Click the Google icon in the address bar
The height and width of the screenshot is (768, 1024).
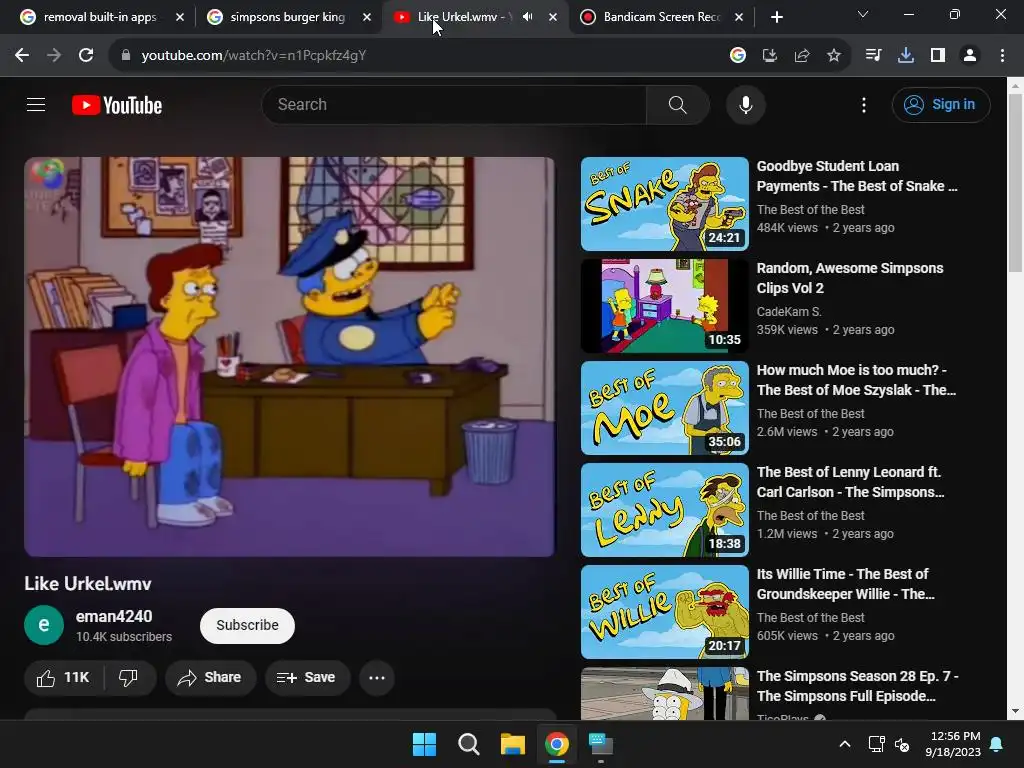click(738, 56)
